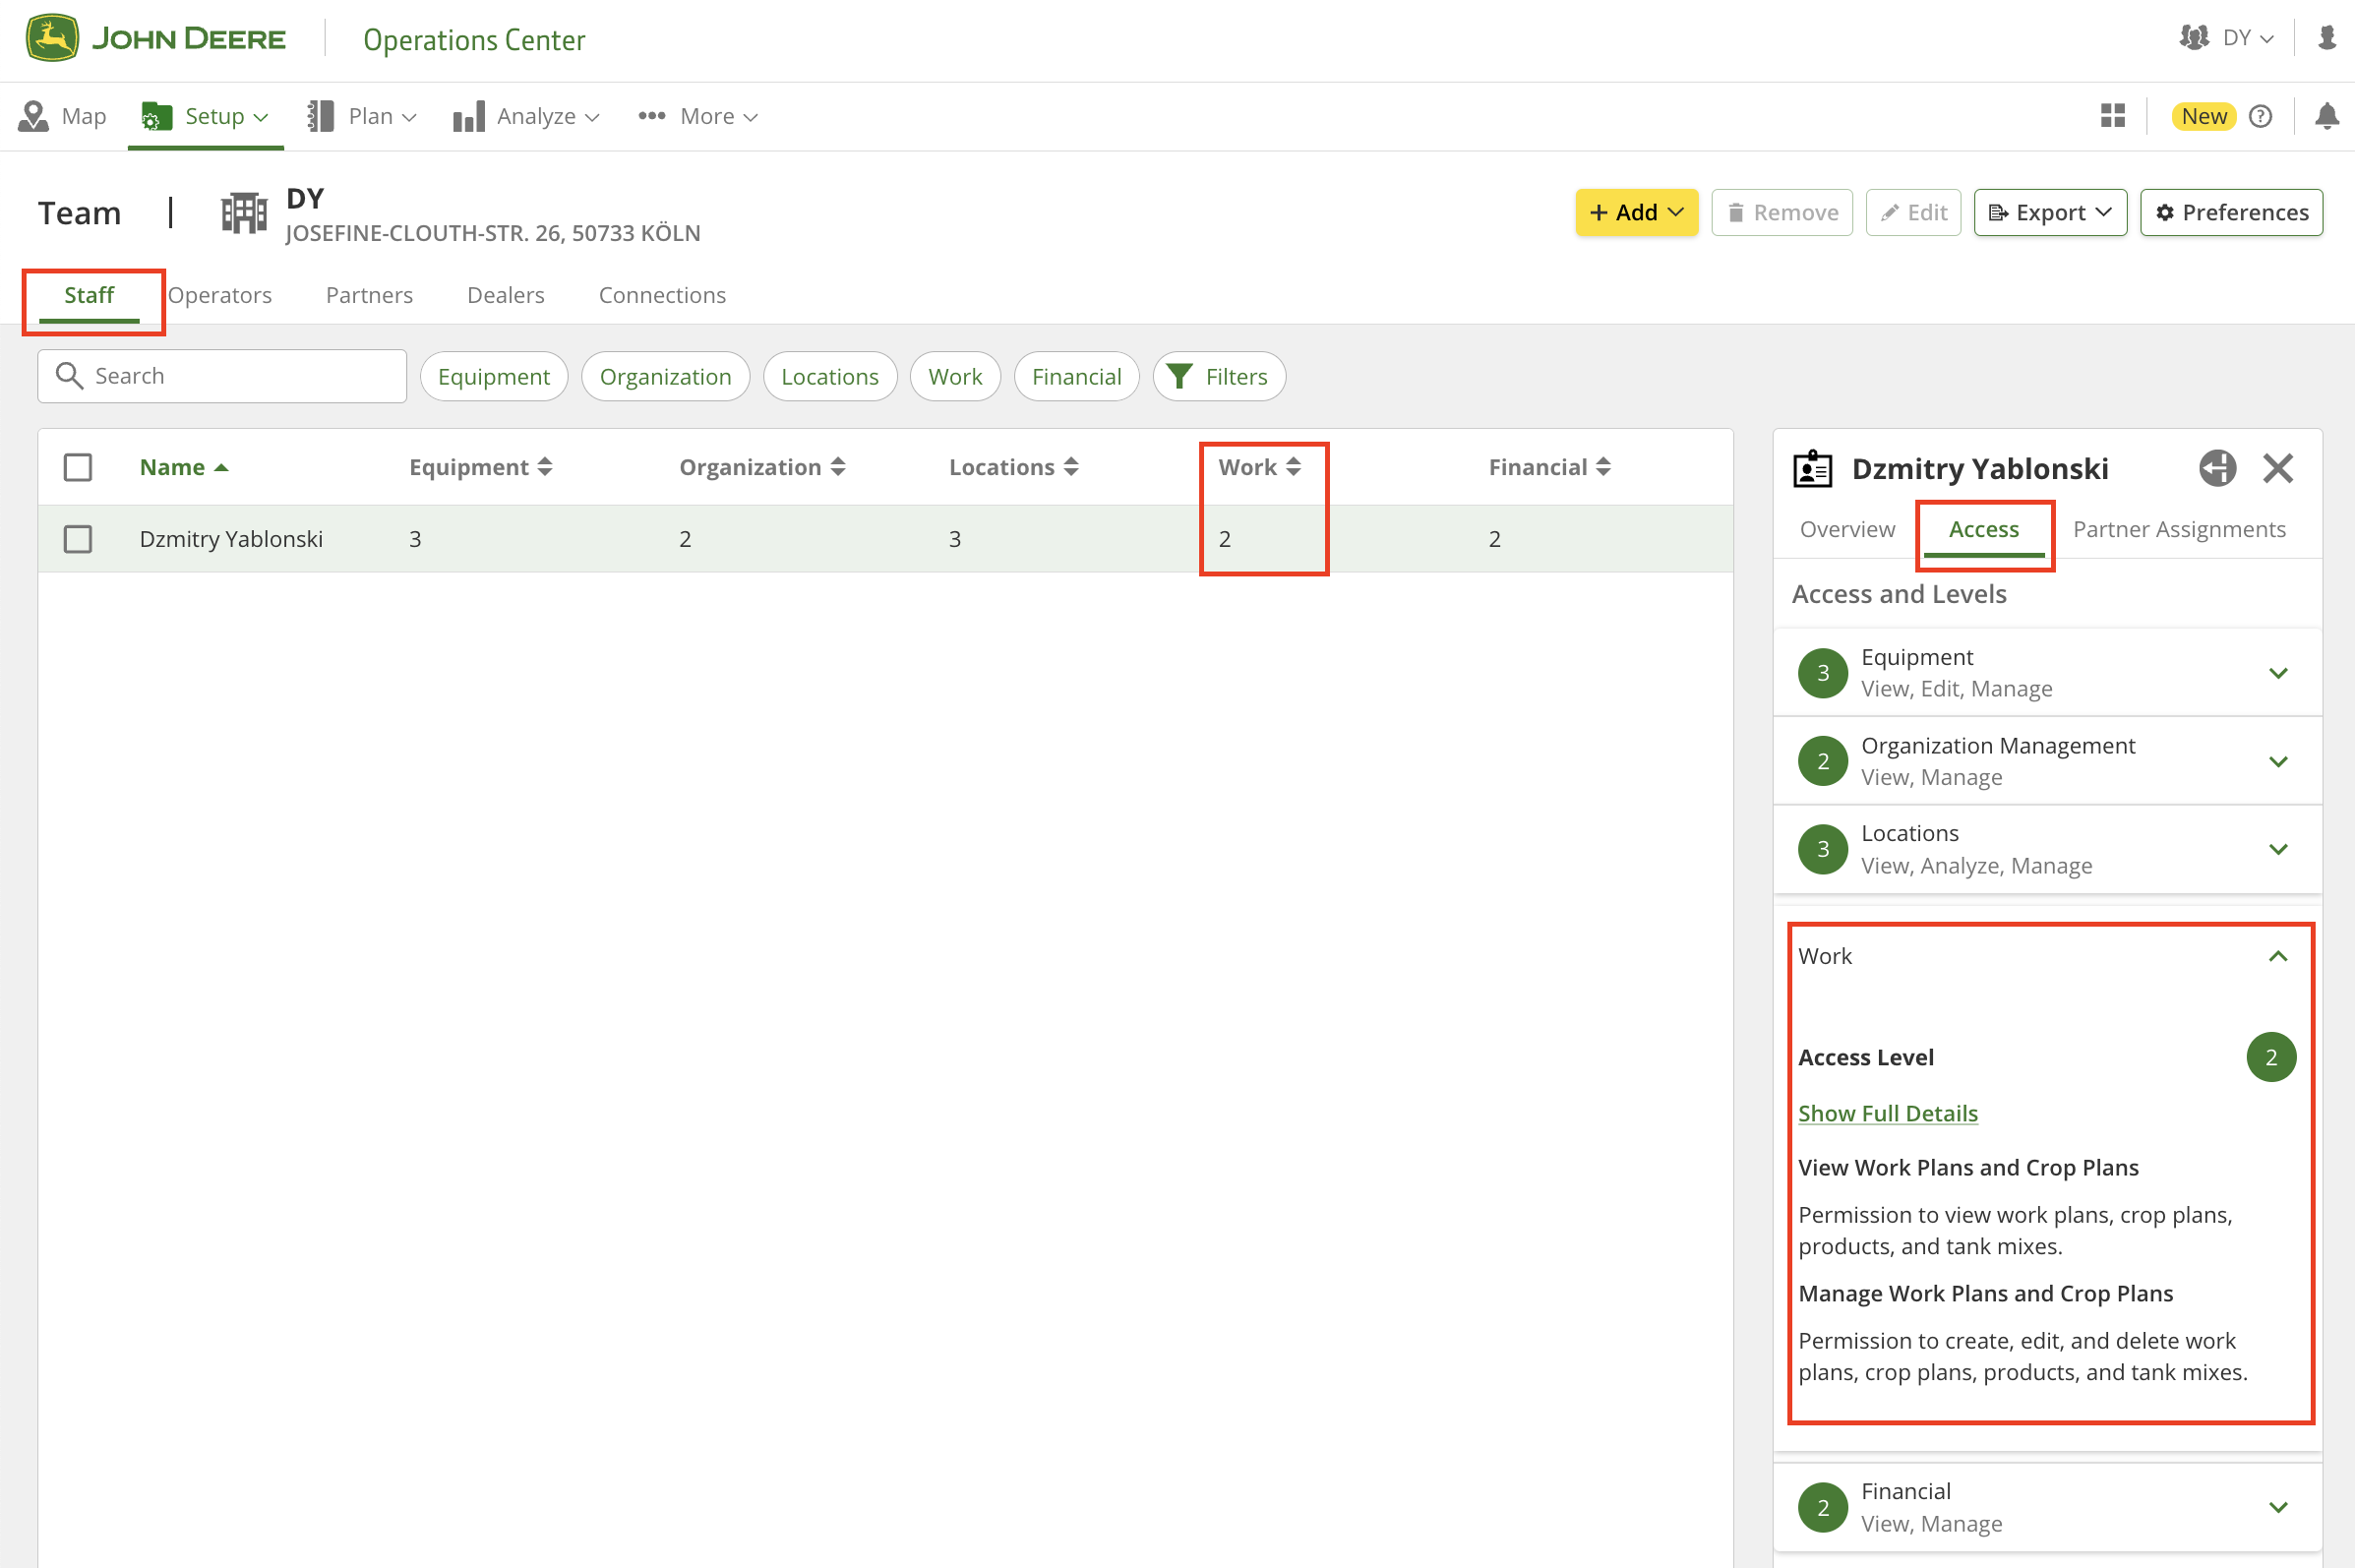The width and height of the screenshot is (2355, 1568).
Task: Open the apps grid icon
Action: coord(2112,116)
